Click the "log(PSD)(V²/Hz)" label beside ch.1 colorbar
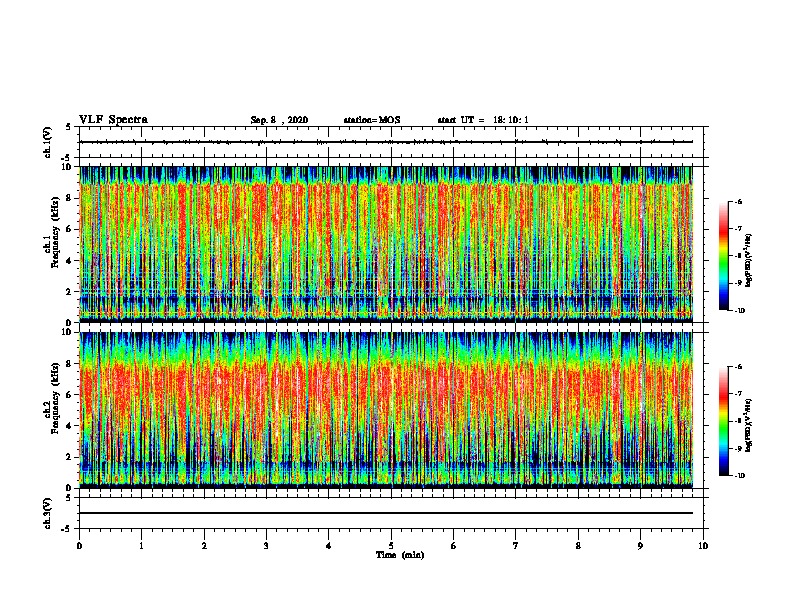Viewport: 792px width, 612px height. point(748,261)
